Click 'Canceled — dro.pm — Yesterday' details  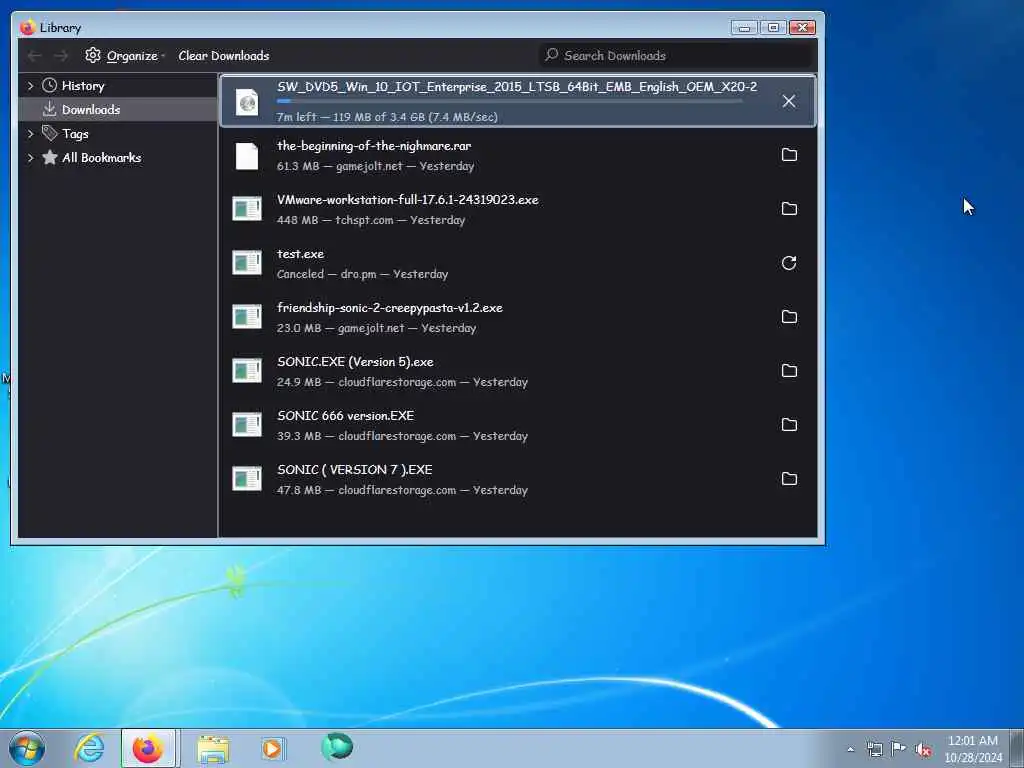click(x=362, y=274)
